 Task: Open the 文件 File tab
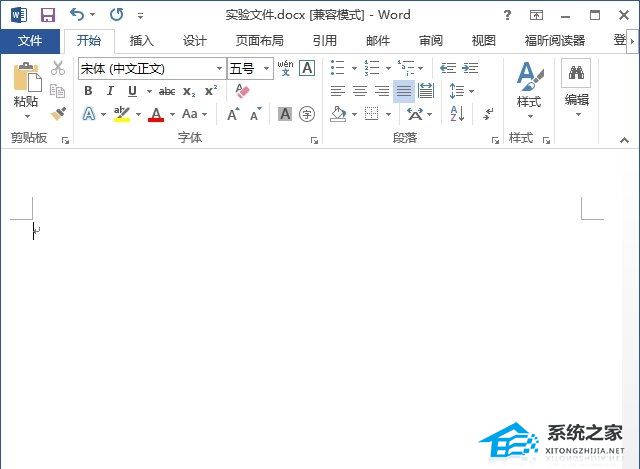(x=30, y=41)
